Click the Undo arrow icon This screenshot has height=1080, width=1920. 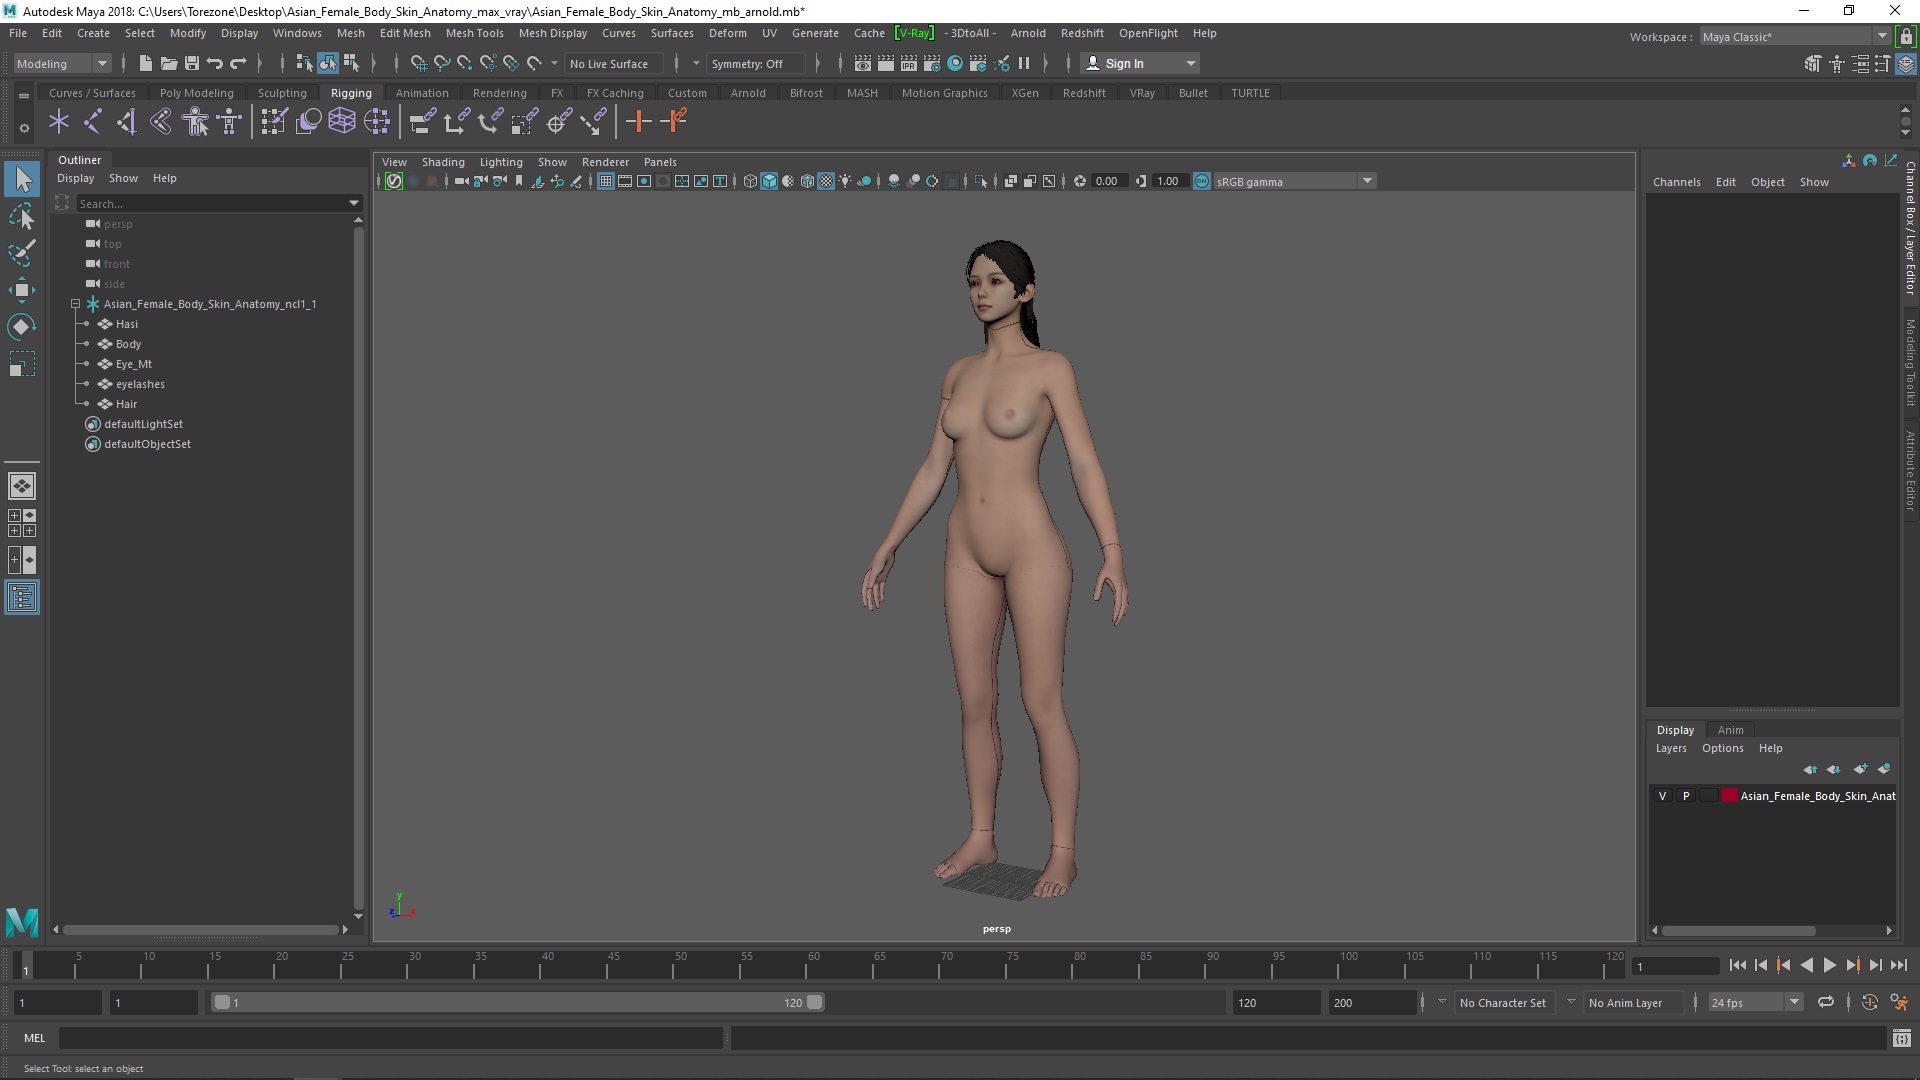pos(215,63)
